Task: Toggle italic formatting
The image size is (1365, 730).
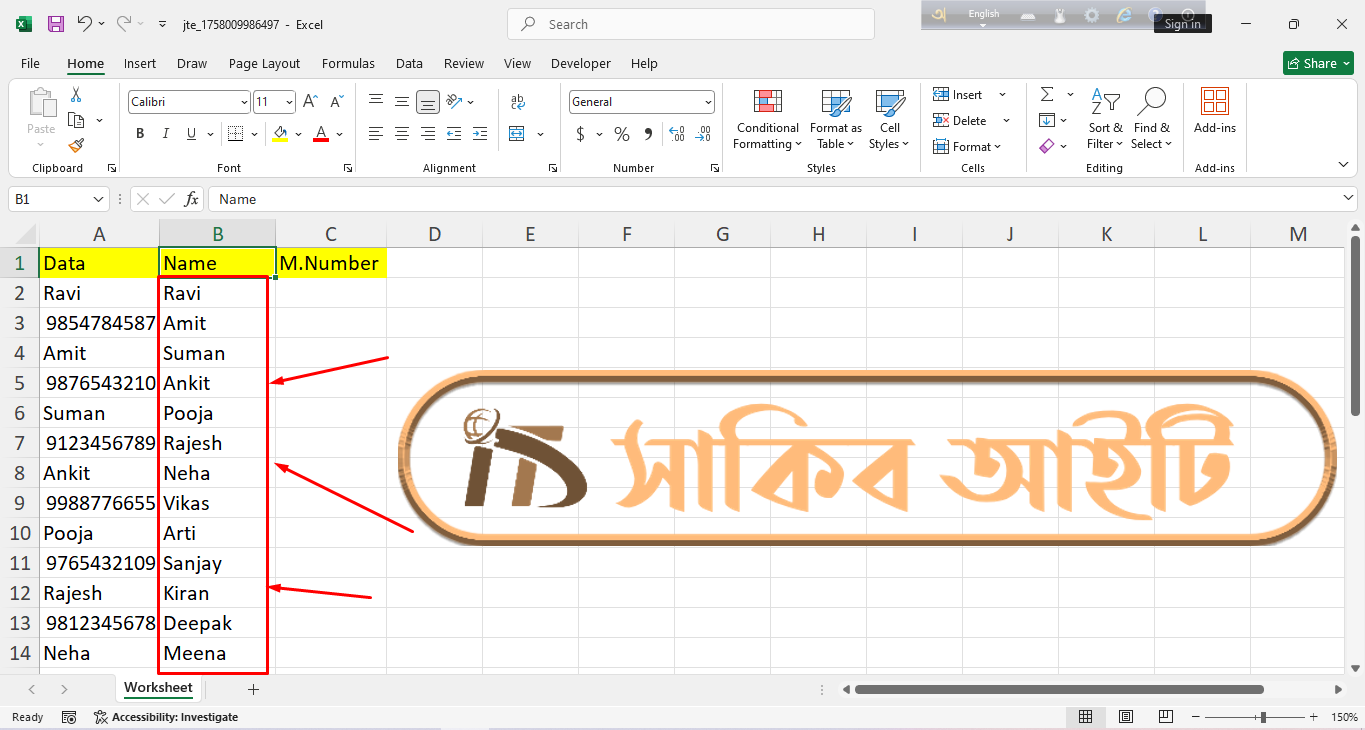Action: pos(166,134)
